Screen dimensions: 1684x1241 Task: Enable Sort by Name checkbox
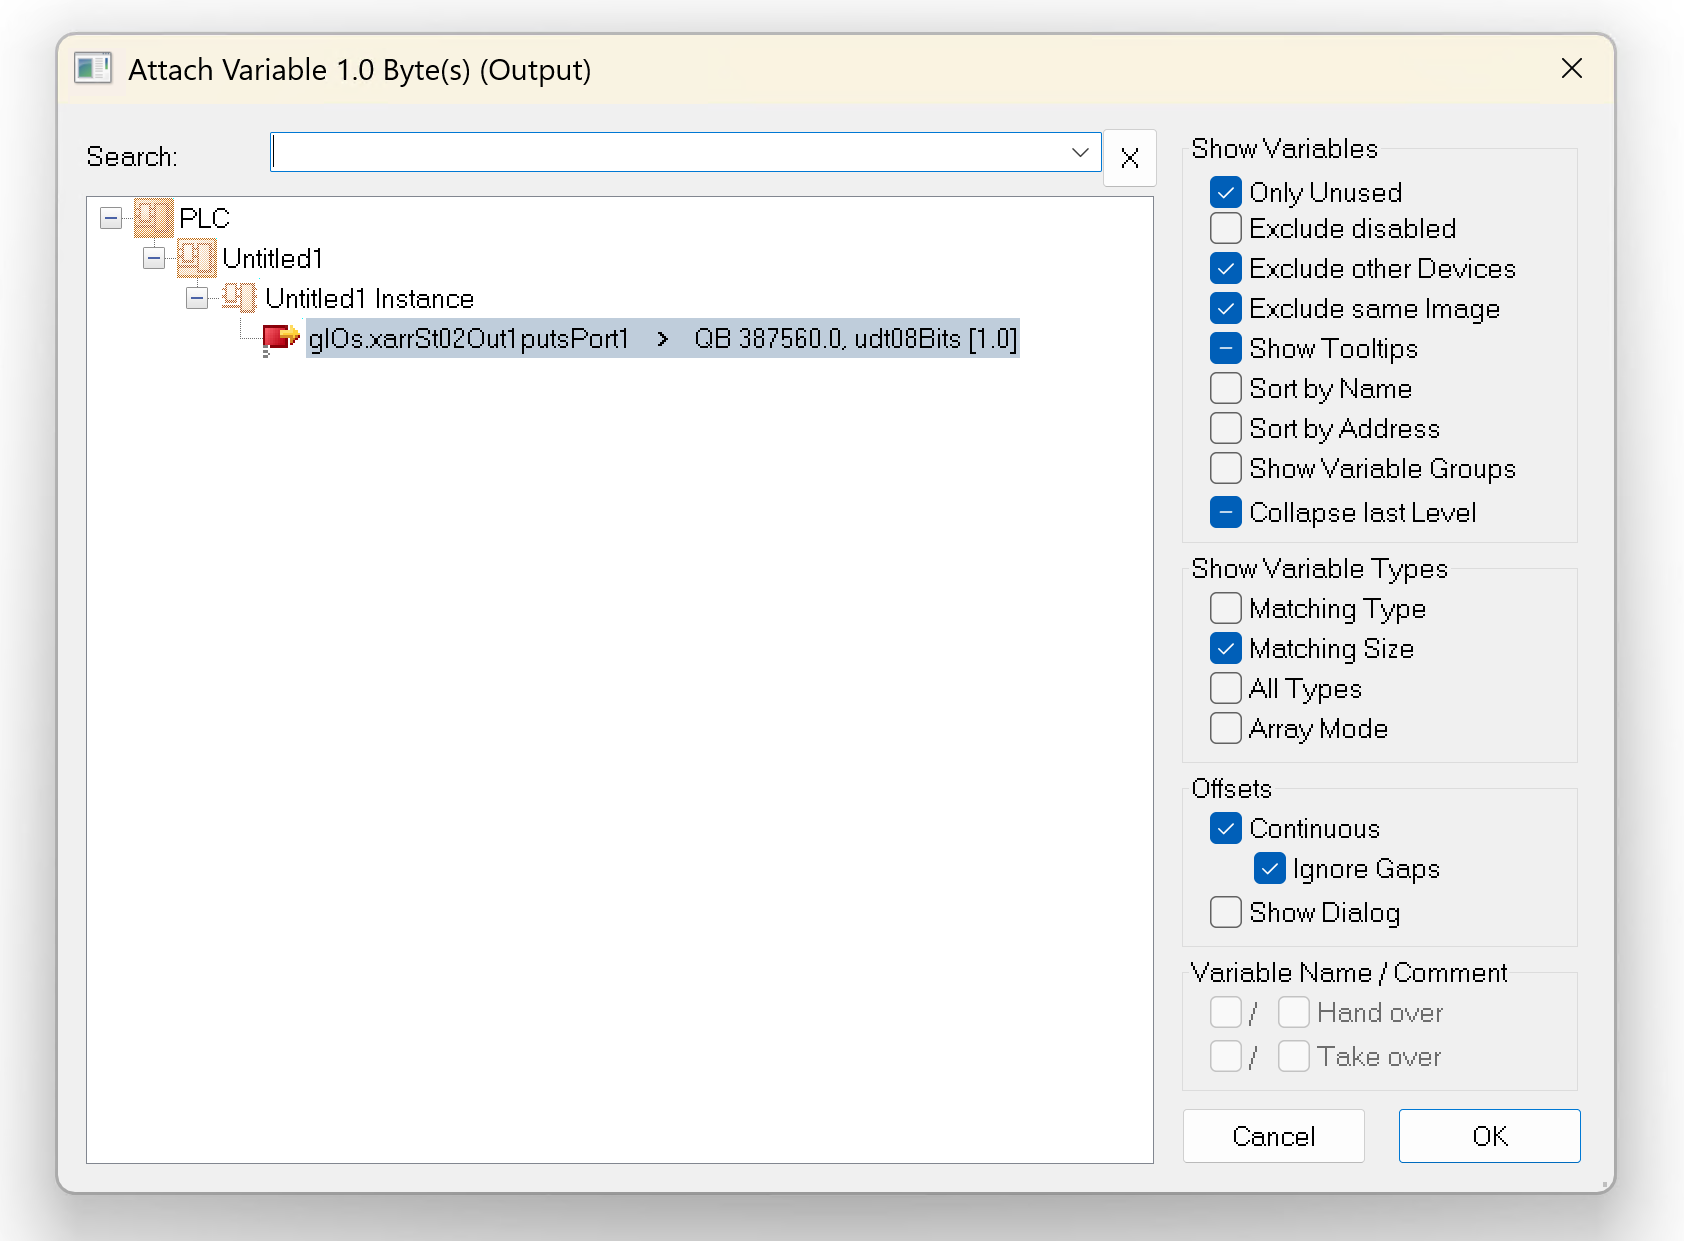1225,388
